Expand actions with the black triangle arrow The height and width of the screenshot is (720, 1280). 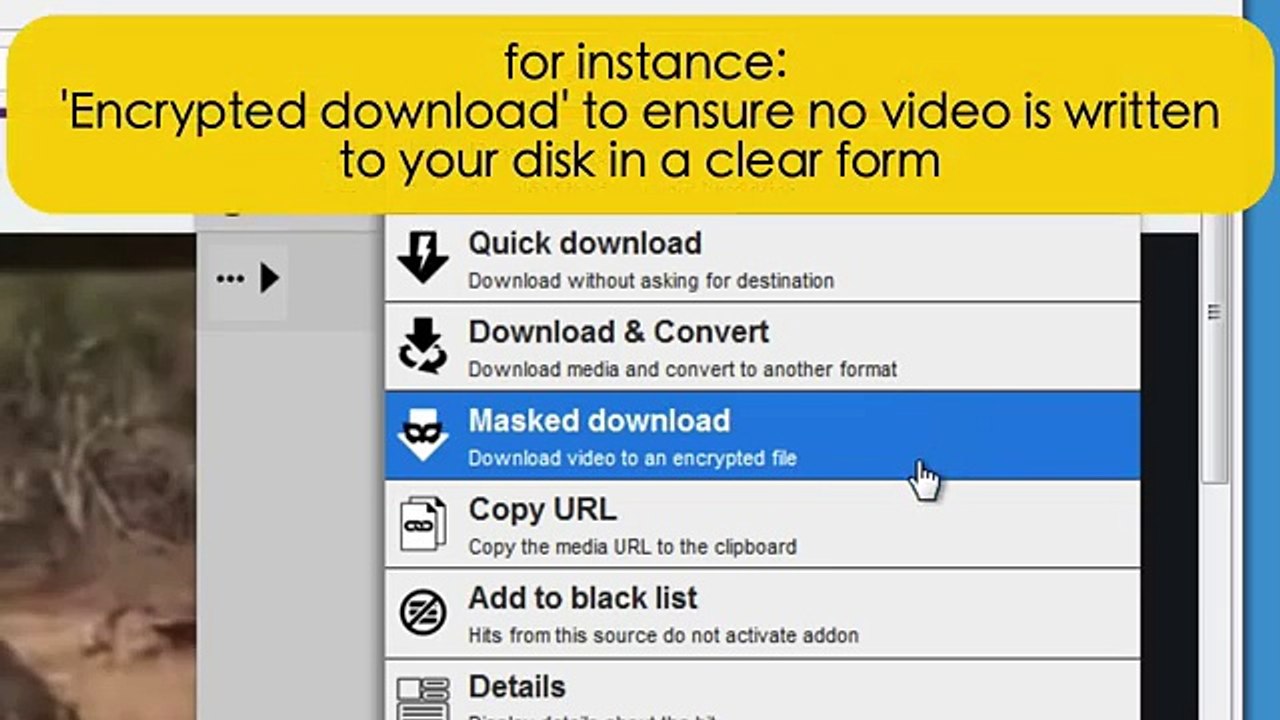[269, 278]
